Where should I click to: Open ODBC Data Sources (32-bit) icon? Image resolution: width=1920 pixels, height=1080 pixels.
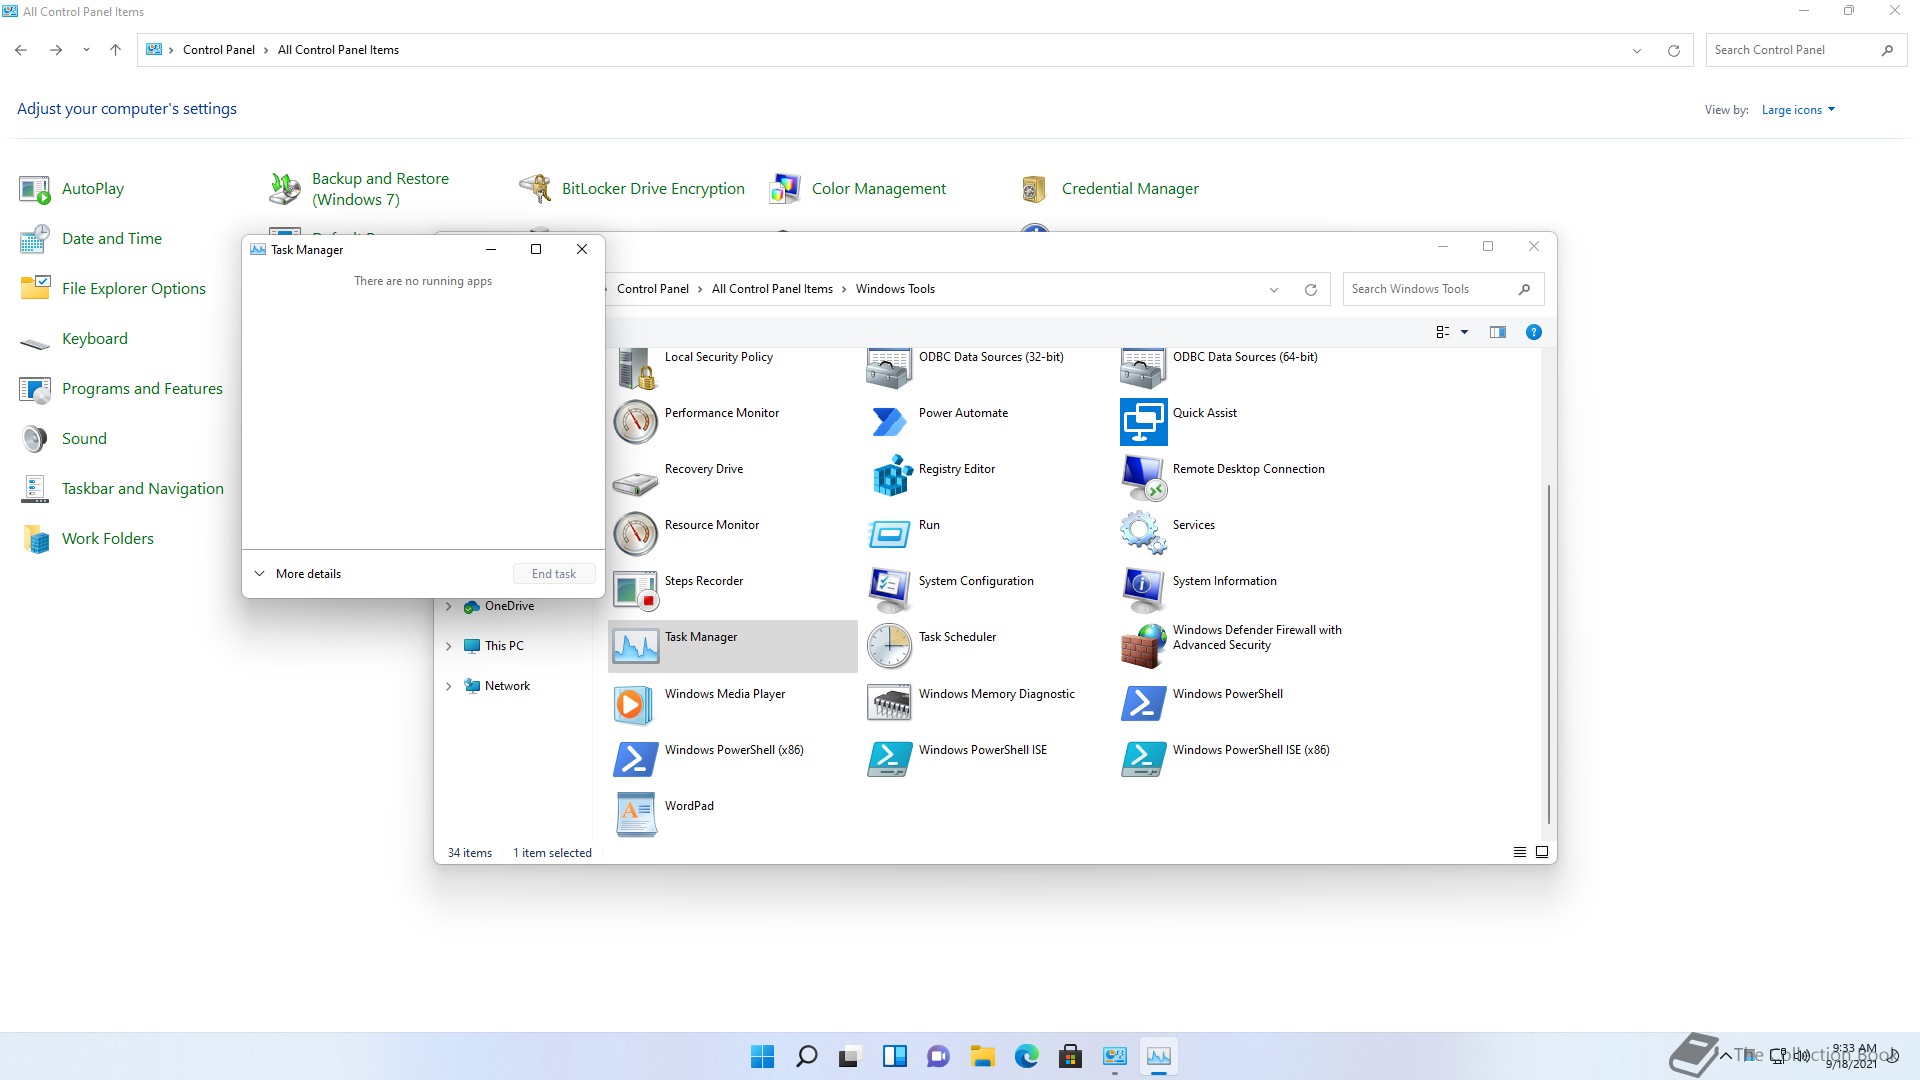tap(890, 368)
